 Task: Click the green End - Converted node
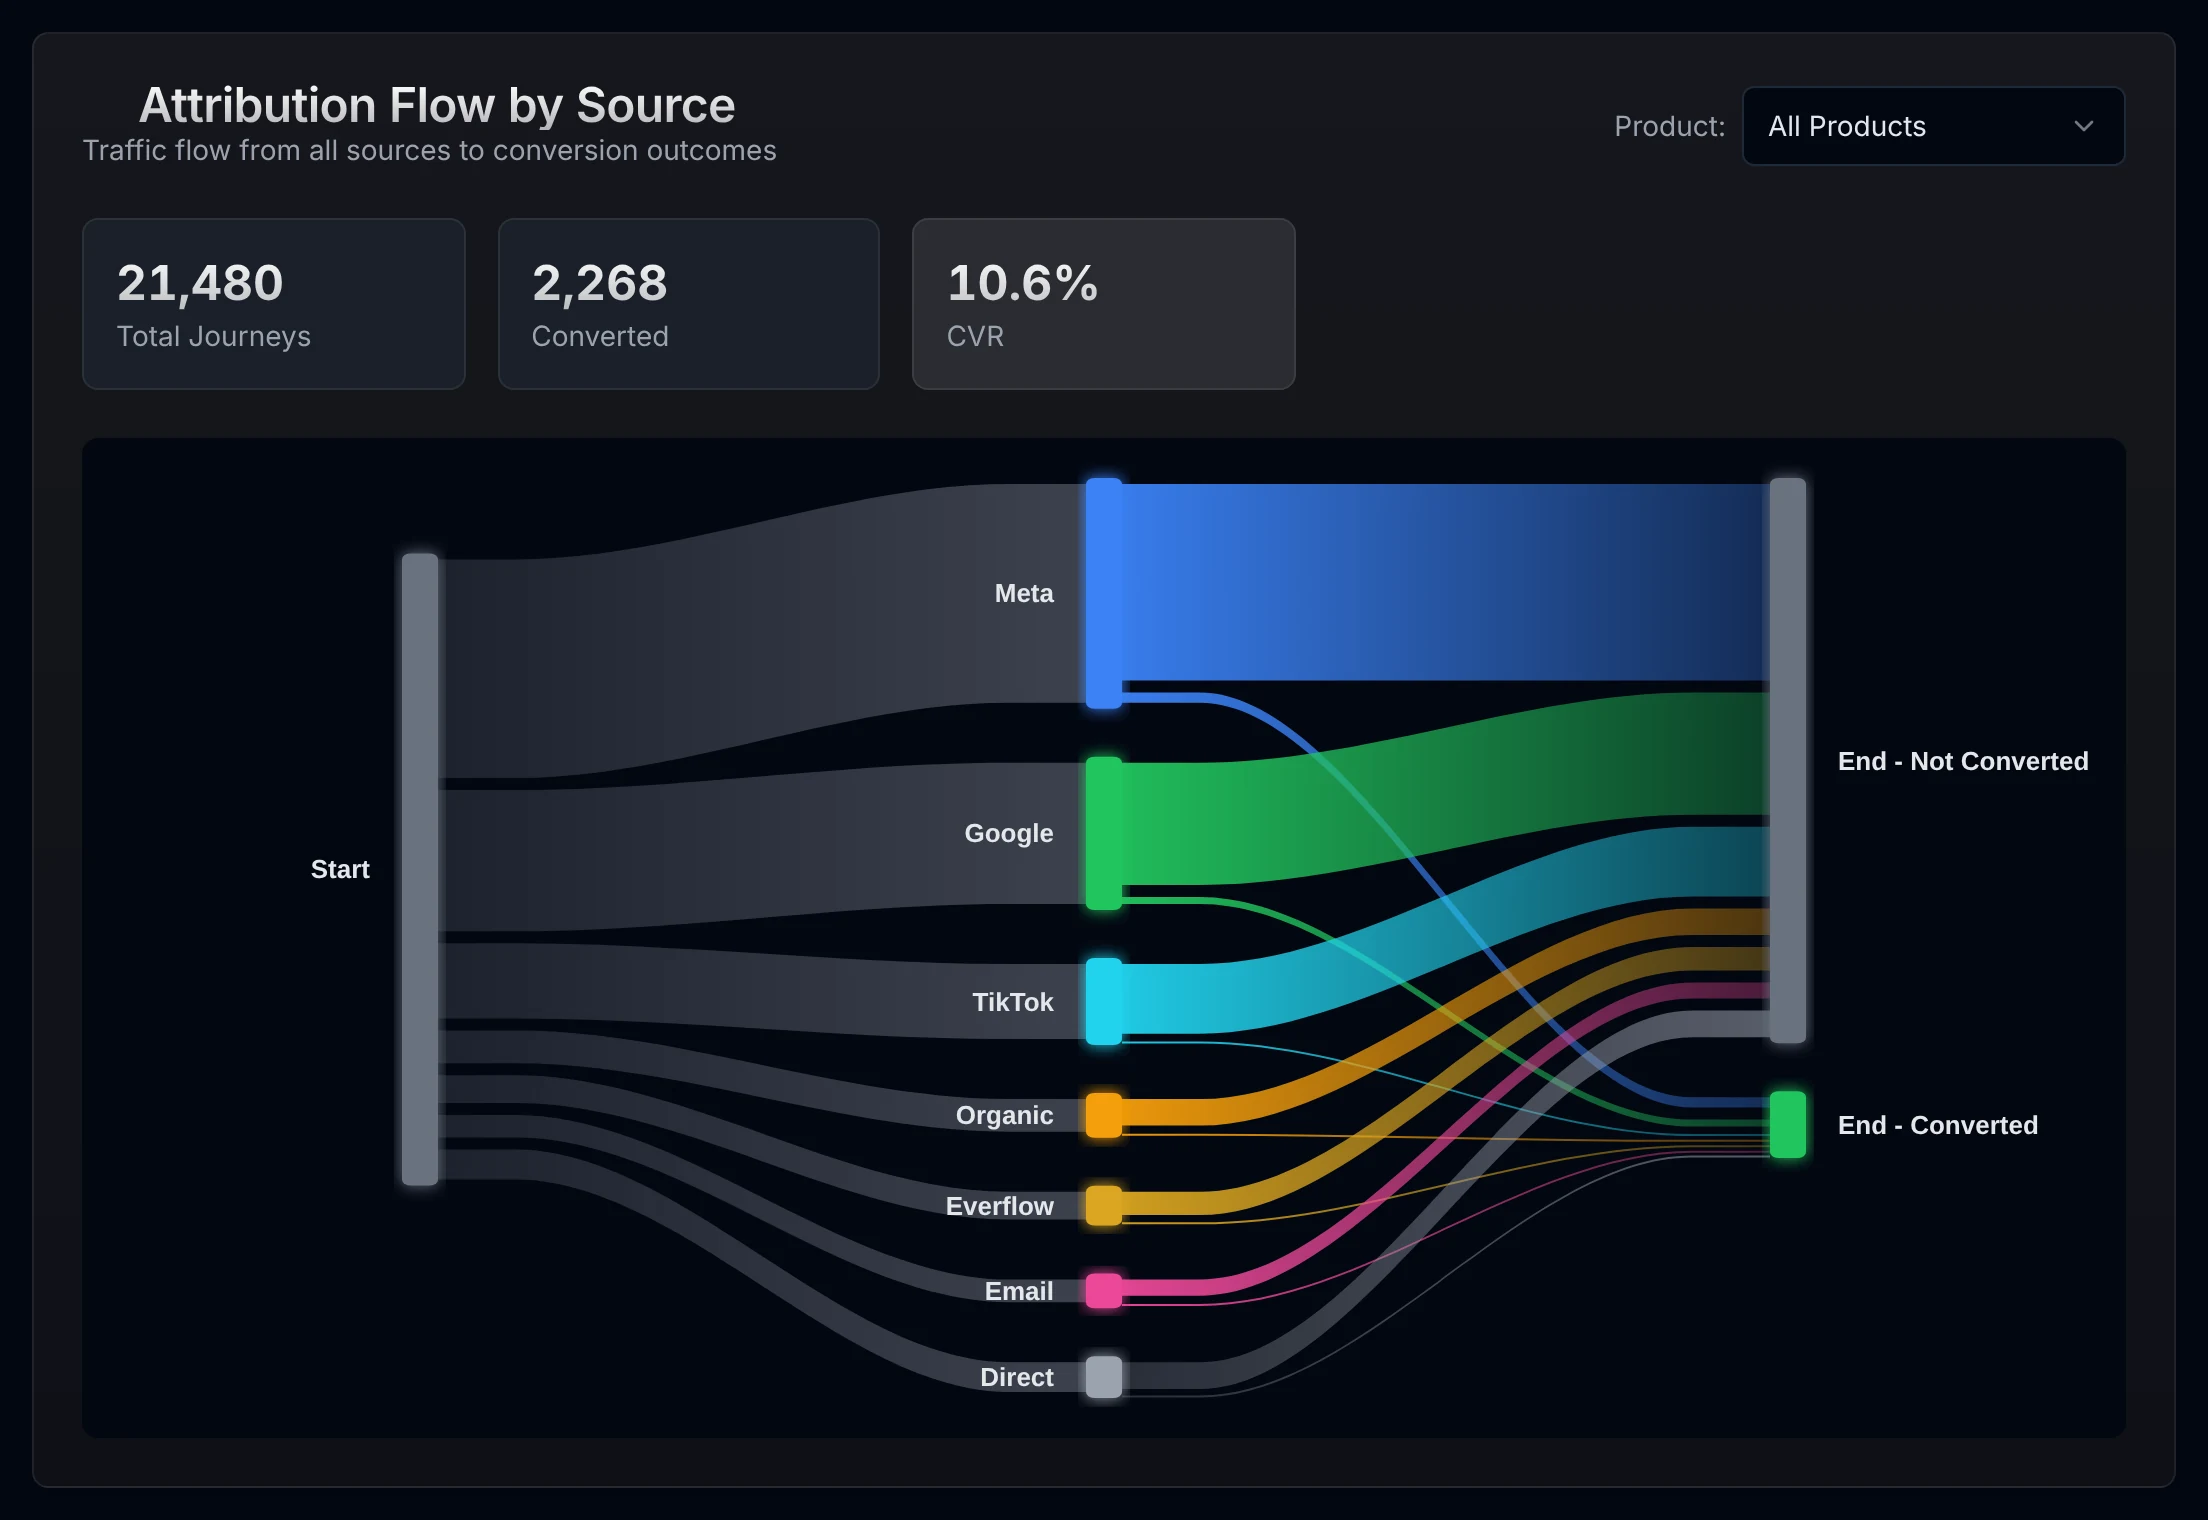click(x=1788, y=1125)
